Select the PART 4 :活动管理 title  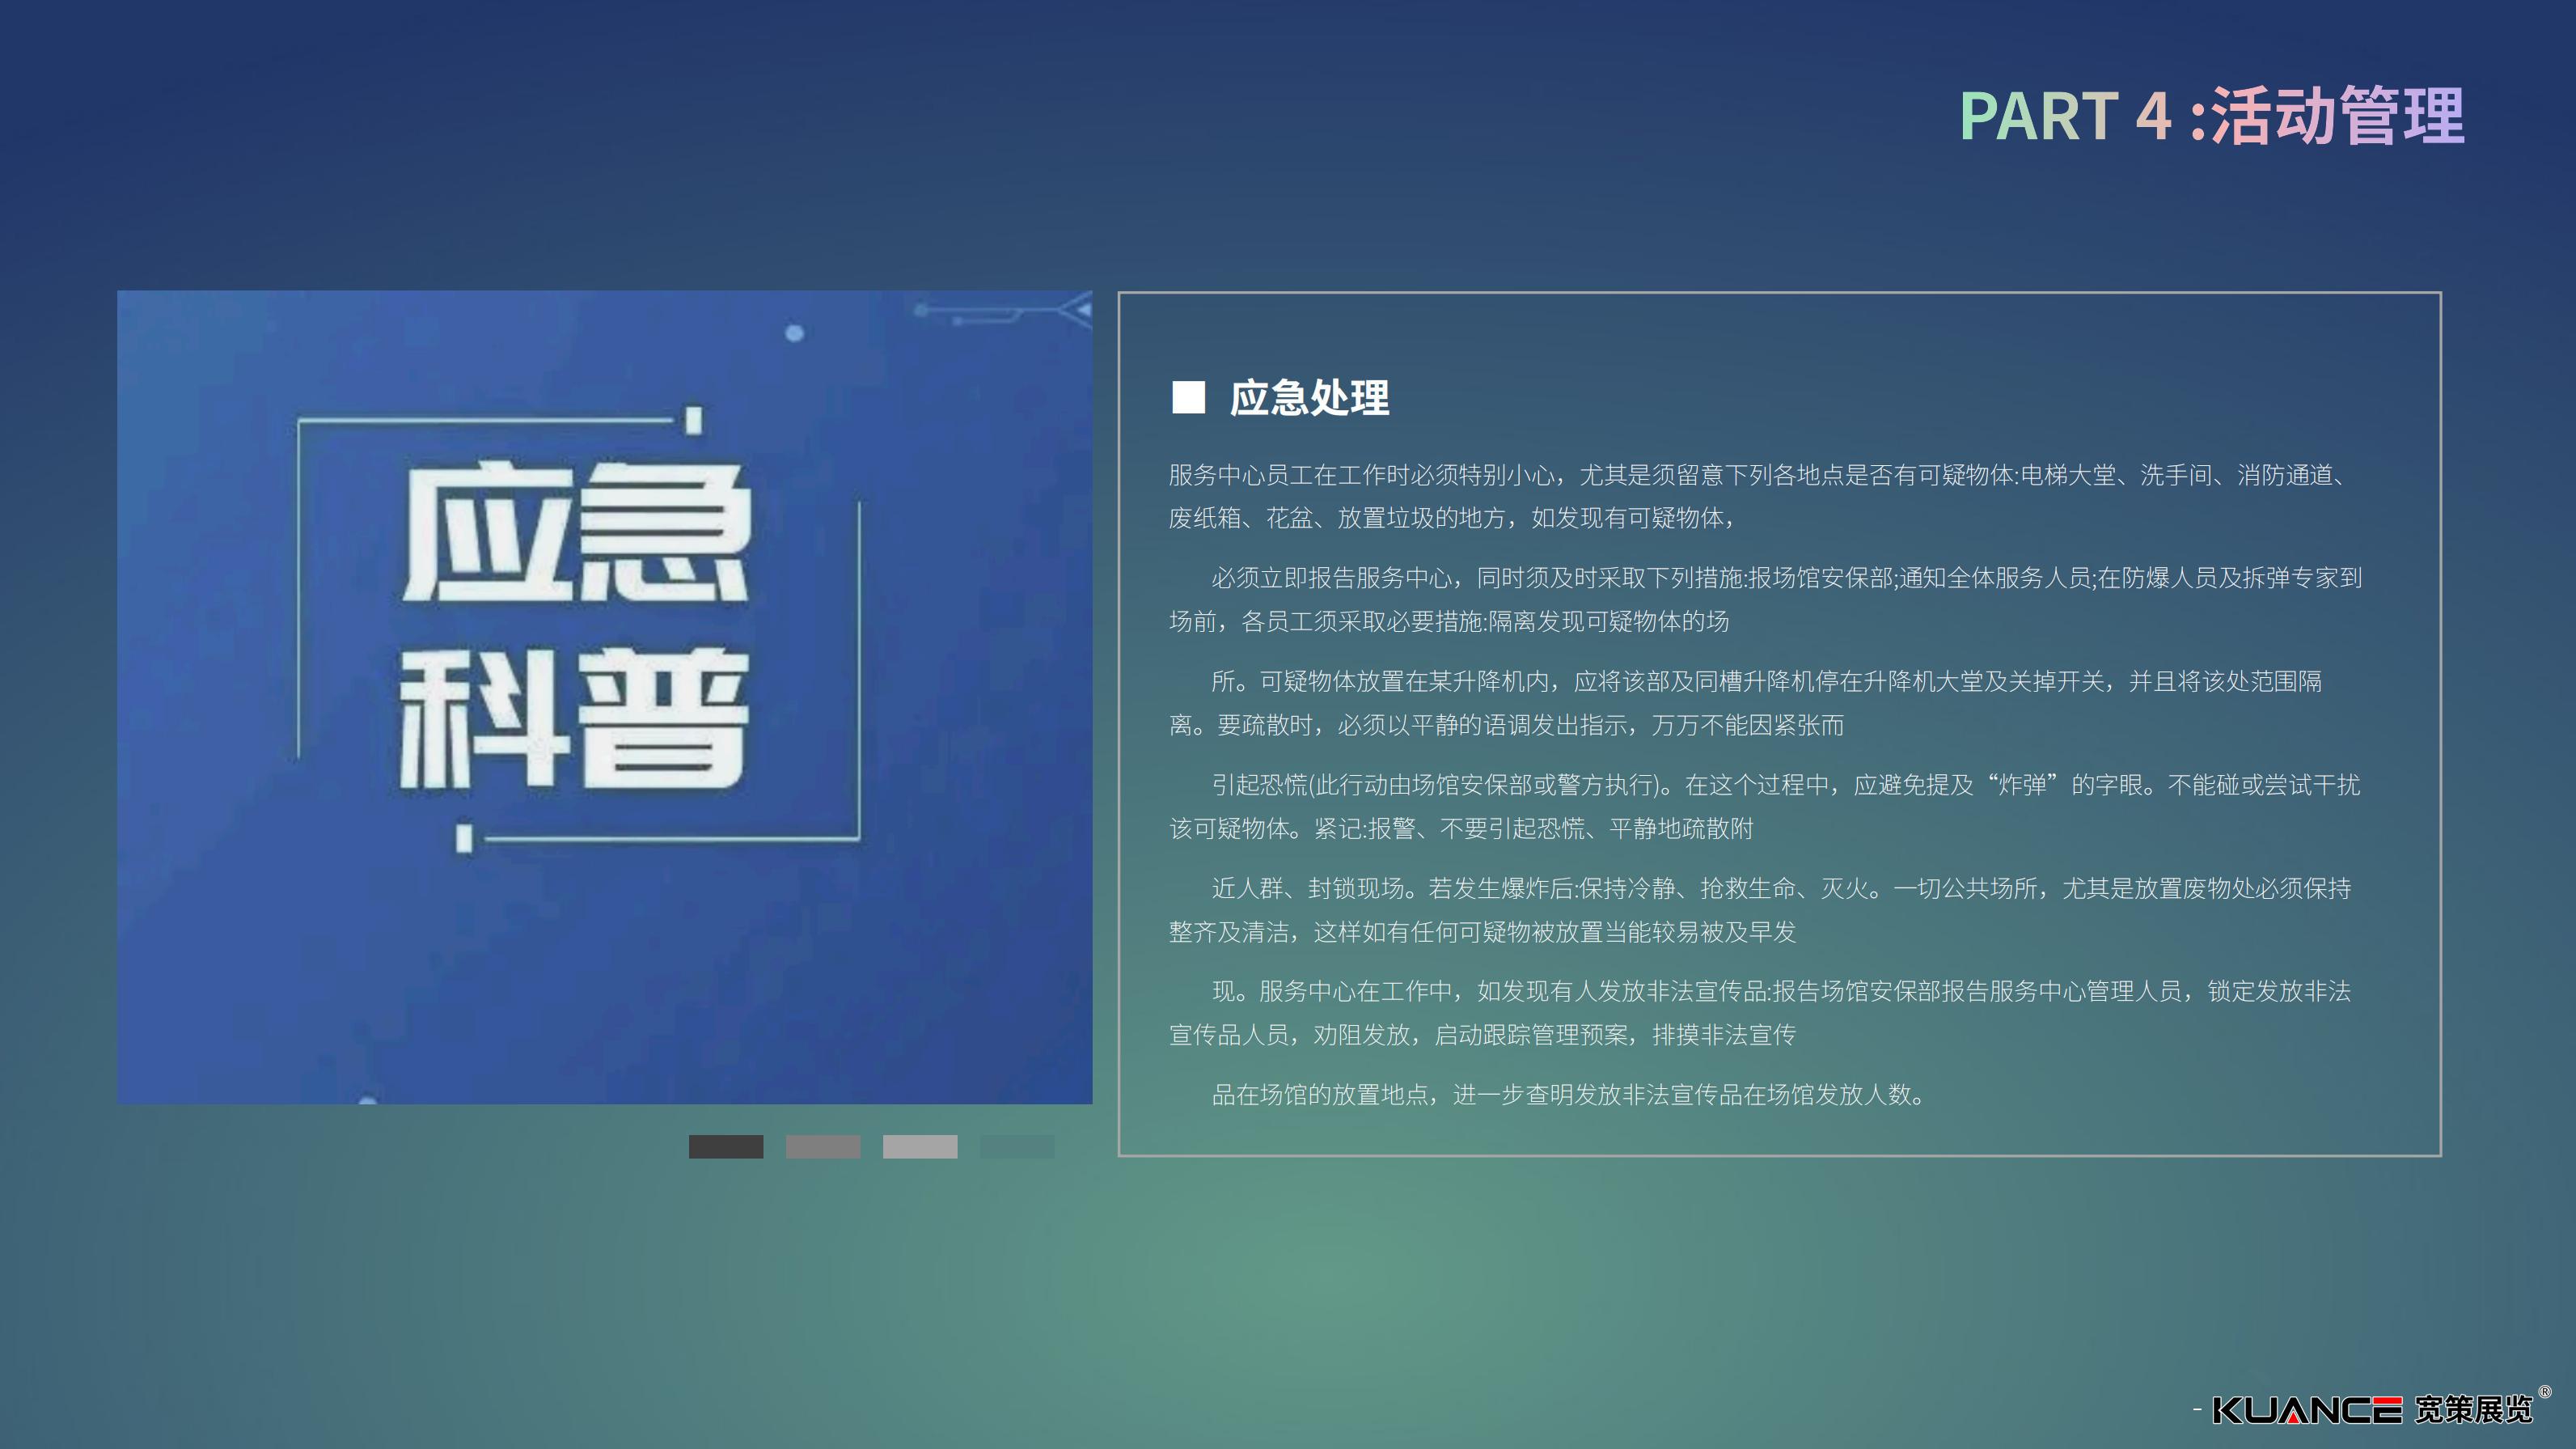[2211, 116]
